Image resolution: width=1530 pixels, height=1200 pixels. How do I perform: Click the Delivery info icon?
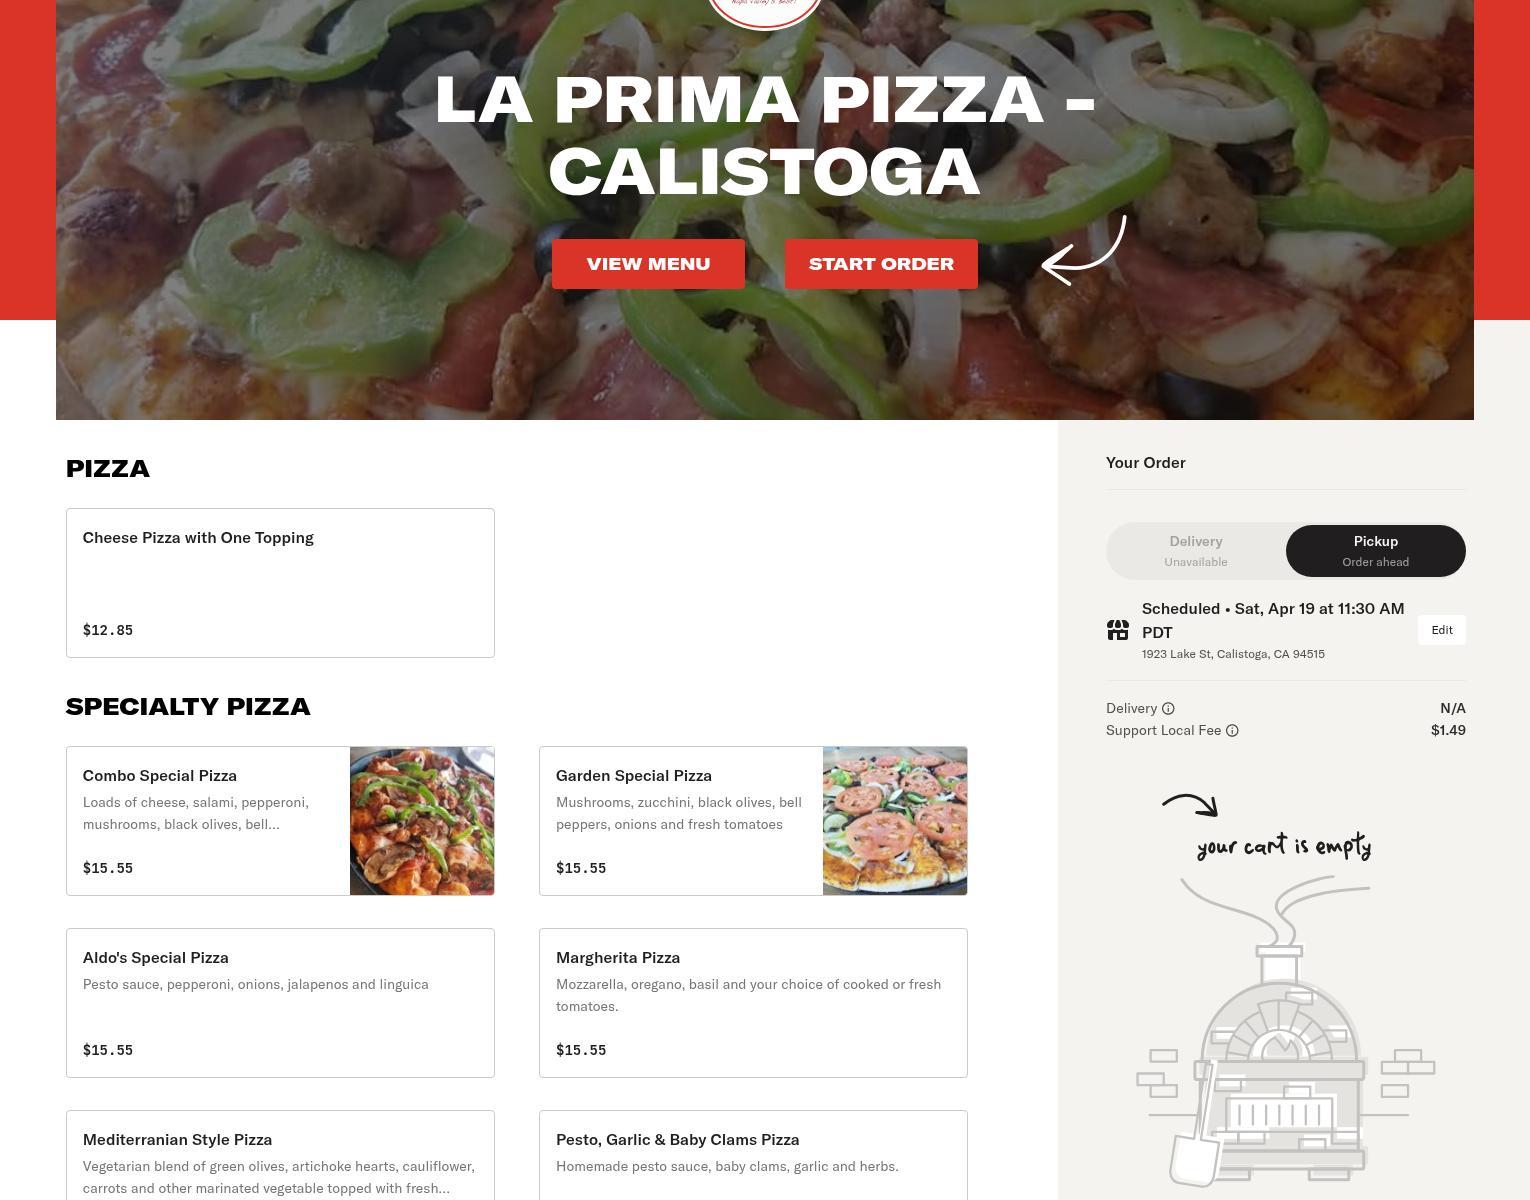[1168, 708]
